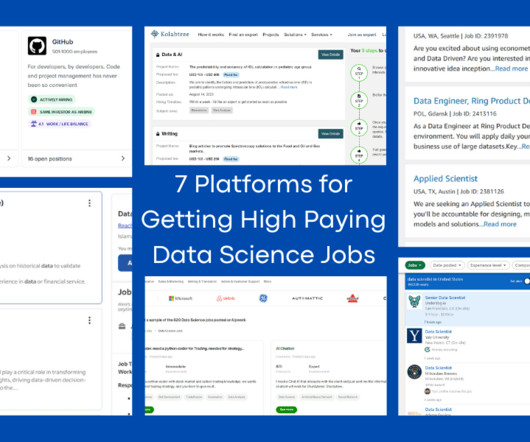Image resolution: width=530 pixels, height=442 pixels.
Task: Expand the Jobs green filter dropdown
Action: click(415, 265)
